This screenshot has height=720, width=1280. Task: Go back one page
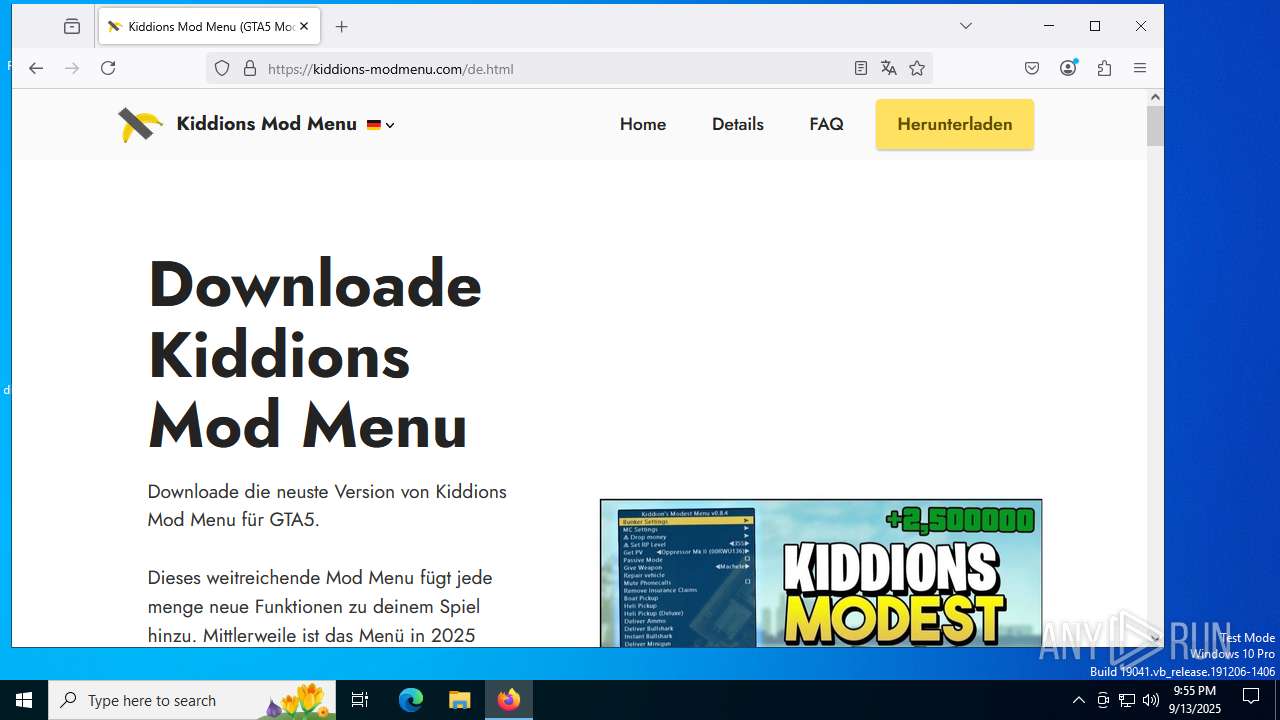click(x=36, y=68)
